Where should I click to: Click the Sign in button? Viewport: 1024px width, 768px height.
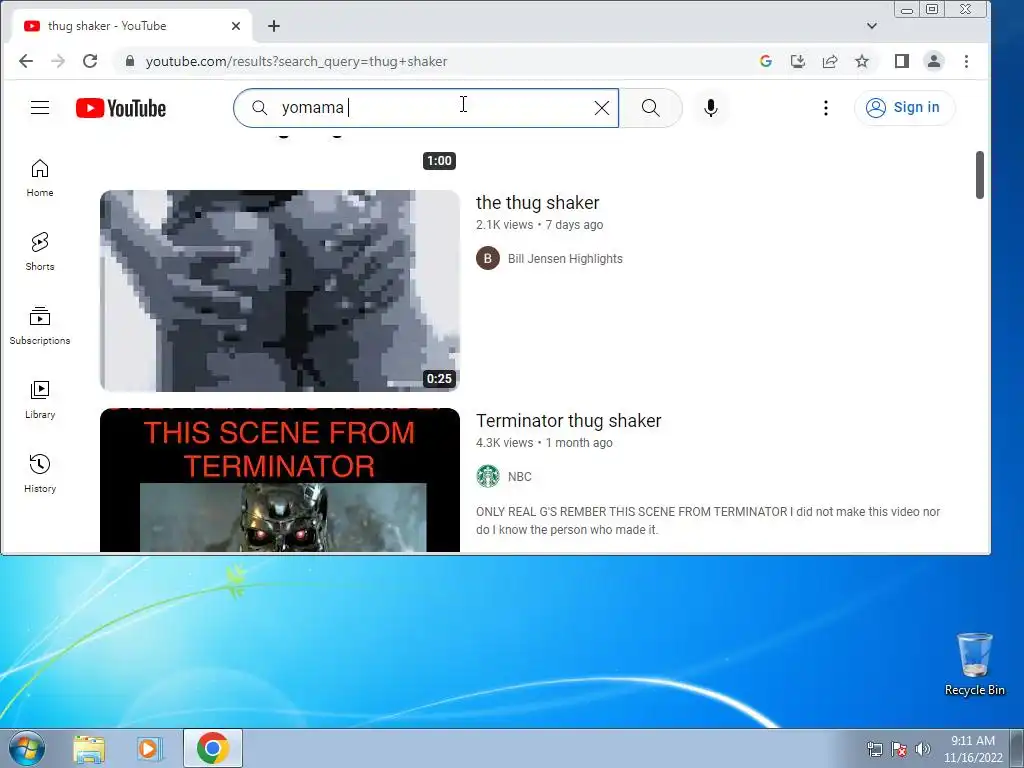click(904, 108)
